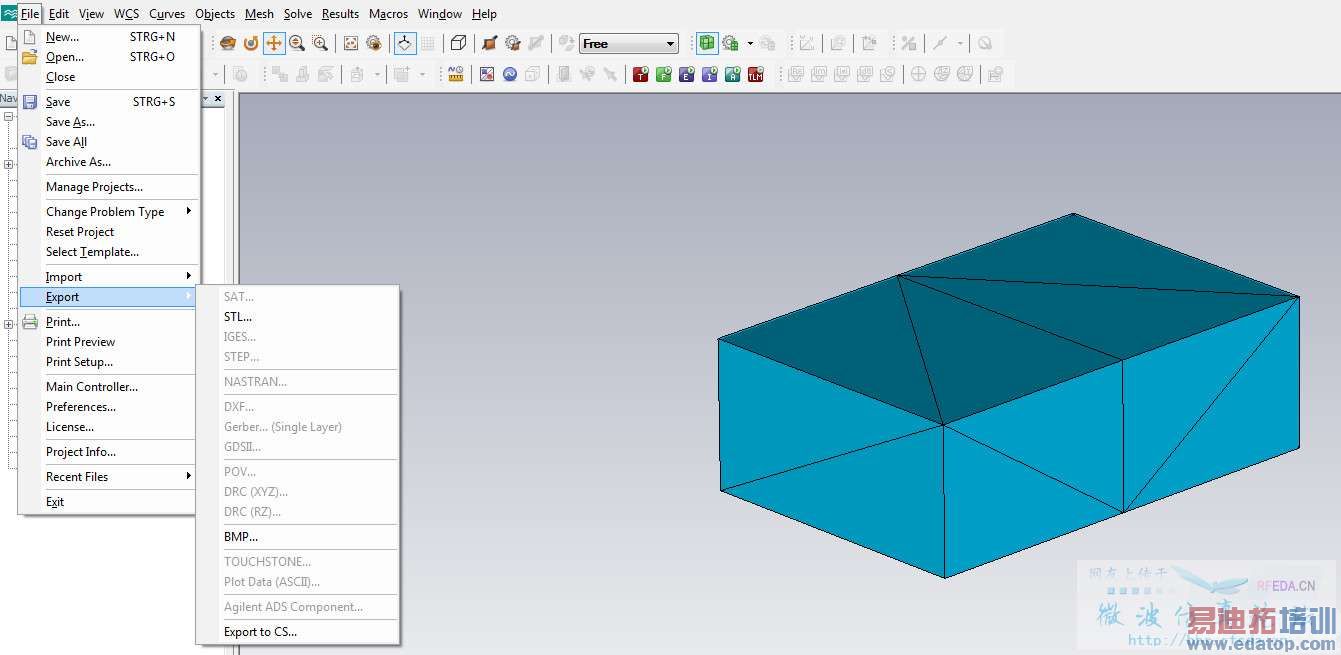The width and height of the screenshot is (1341, 655).
Task: Close the navigation tree panel
Action: pos(218,99)
